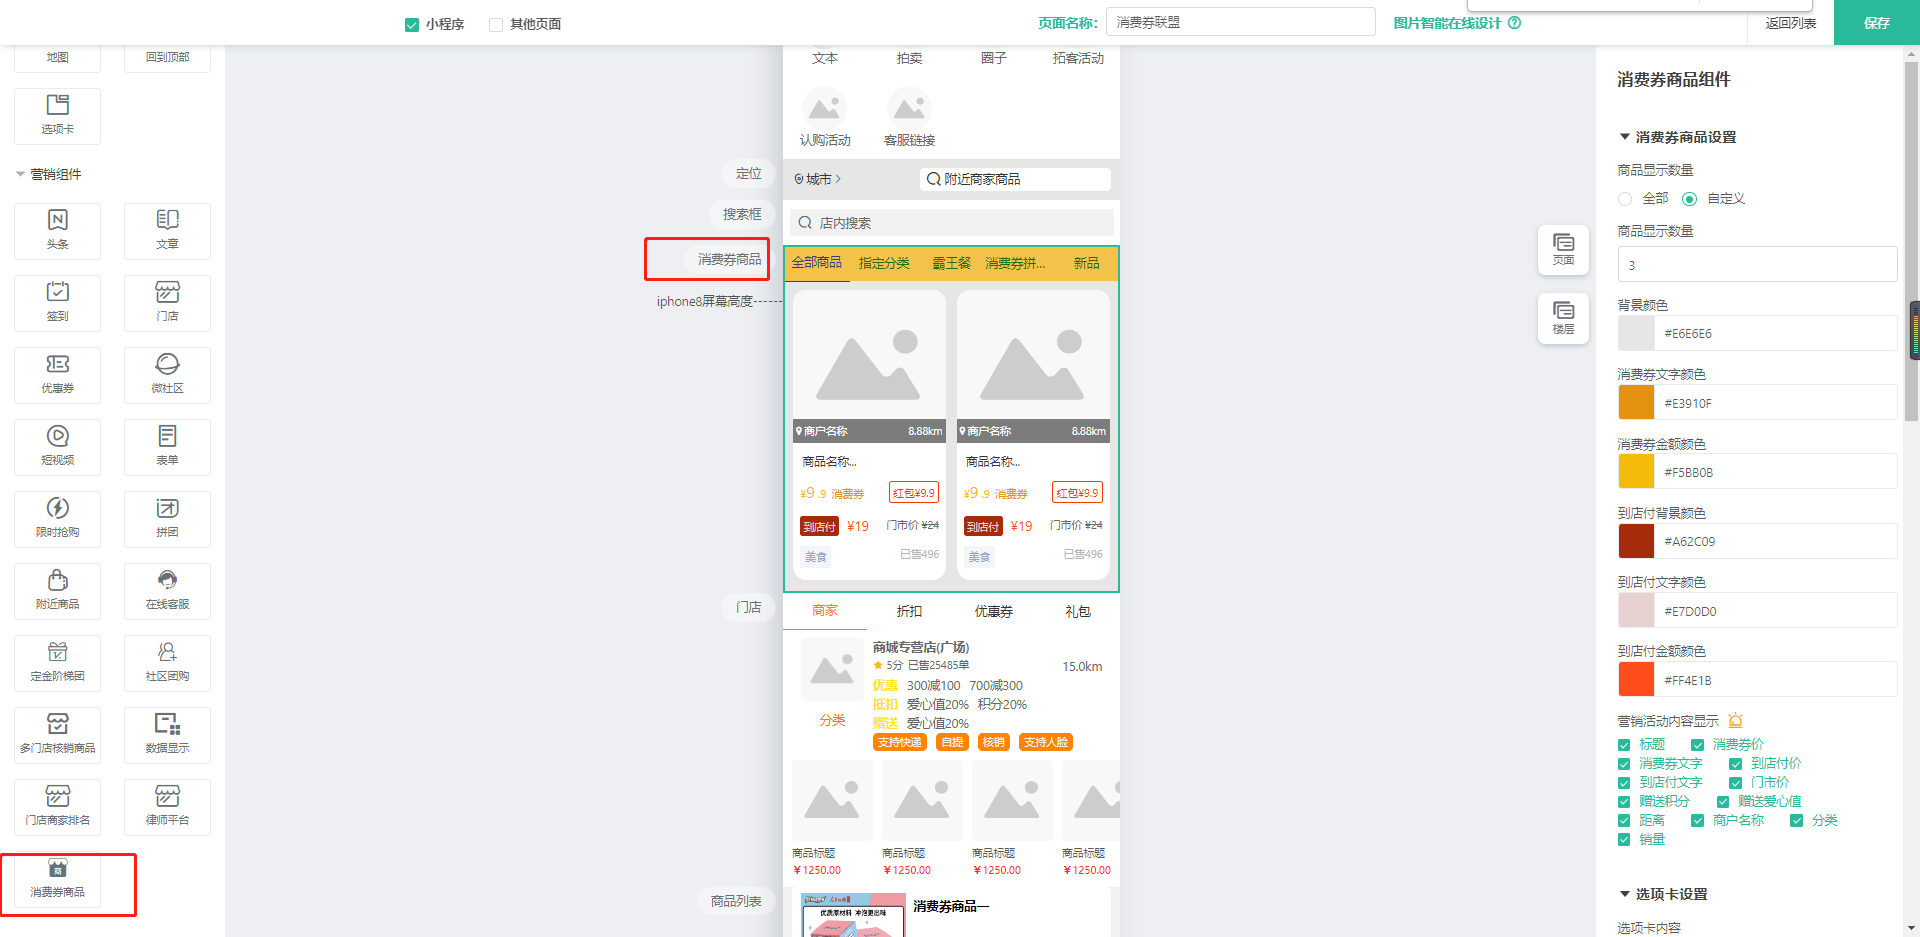This screenshot has height=937, width=1920.
Task: Toggle the 到店付价 display checkbox
Action: point(1736,764)
